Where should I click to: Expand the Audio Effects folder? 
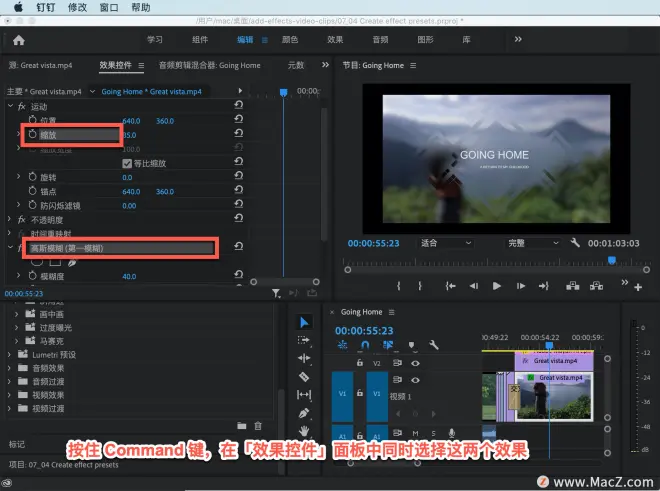(9, 368)
